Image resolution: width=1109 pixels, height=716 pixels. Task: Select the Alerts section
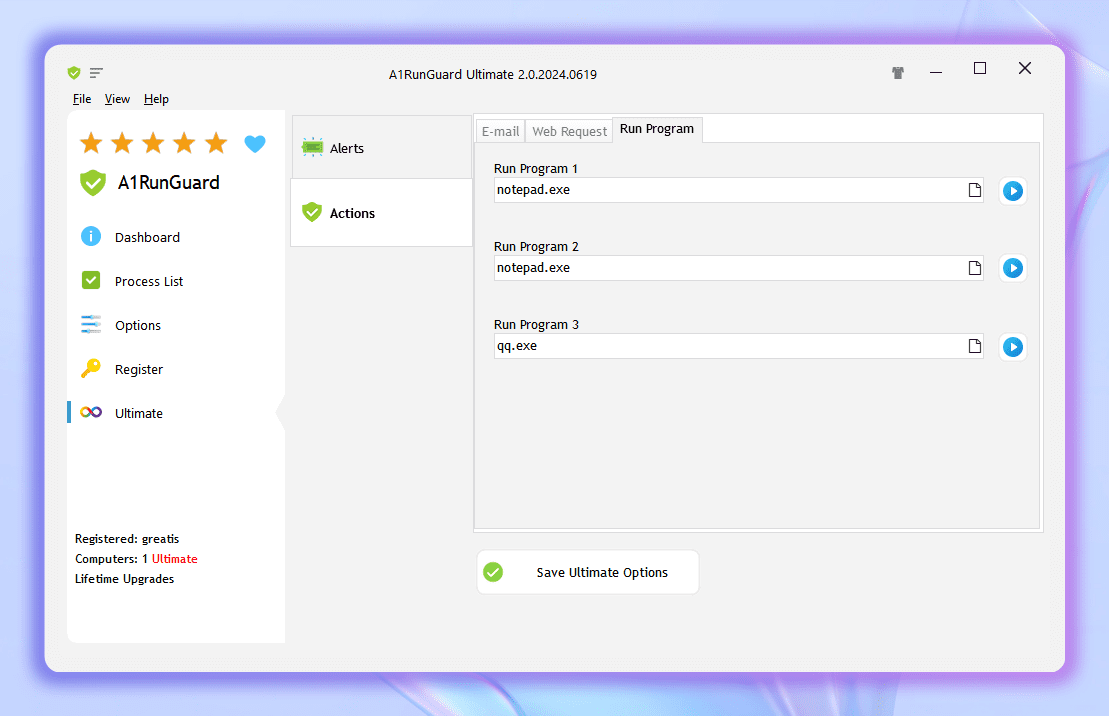click(x=347, y=148)
